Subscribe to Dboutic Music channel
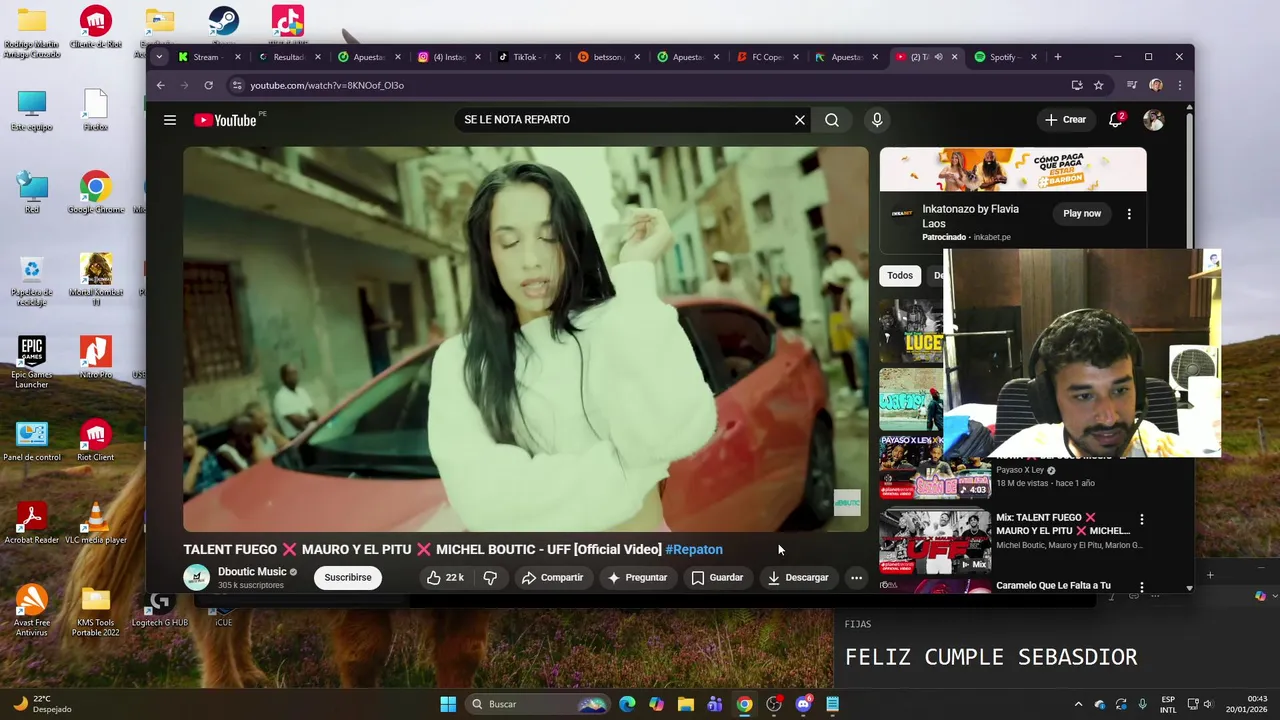Viewport: 1280px width, 720px height. tap(348, 577)
